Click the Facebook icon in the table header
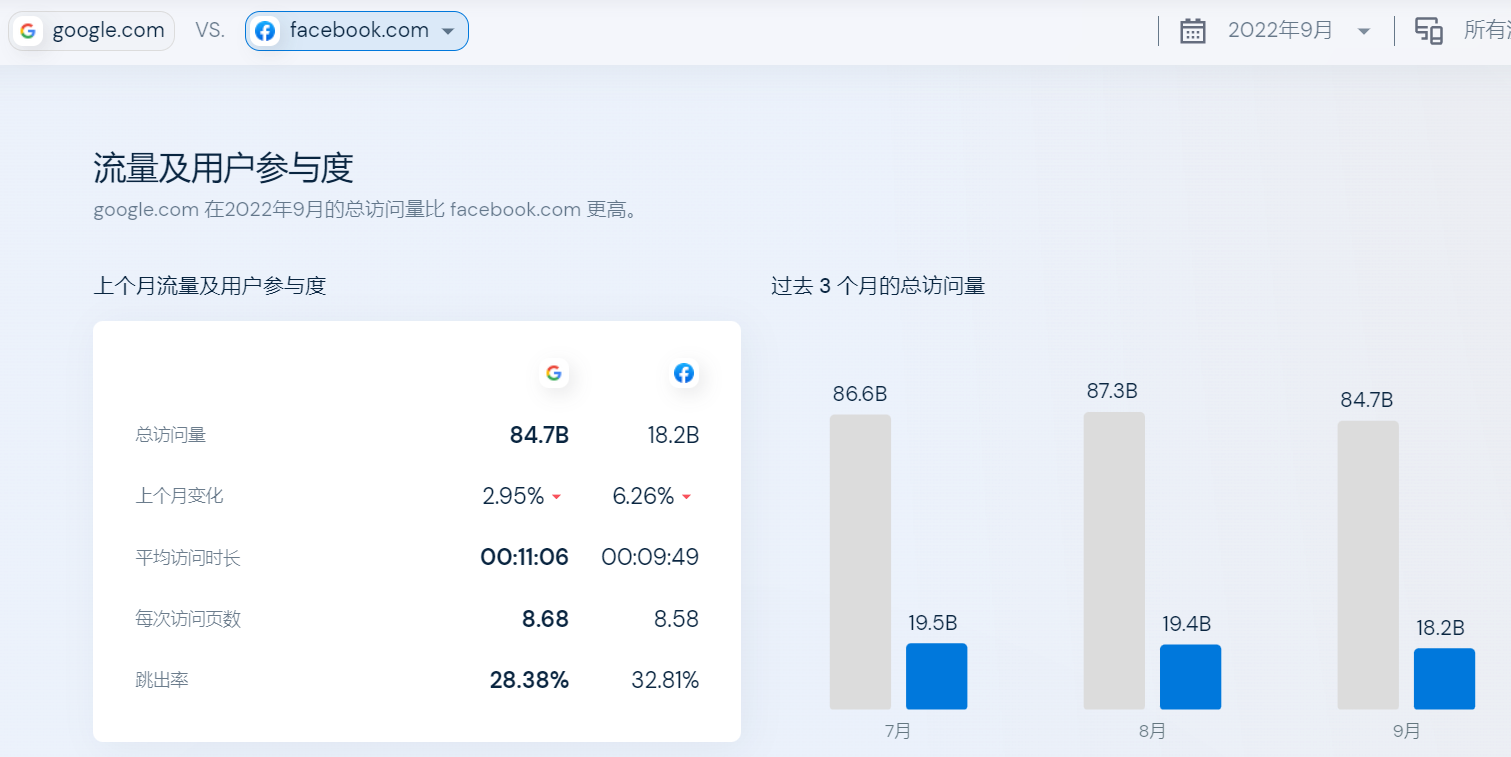 [x=684, y=373]
